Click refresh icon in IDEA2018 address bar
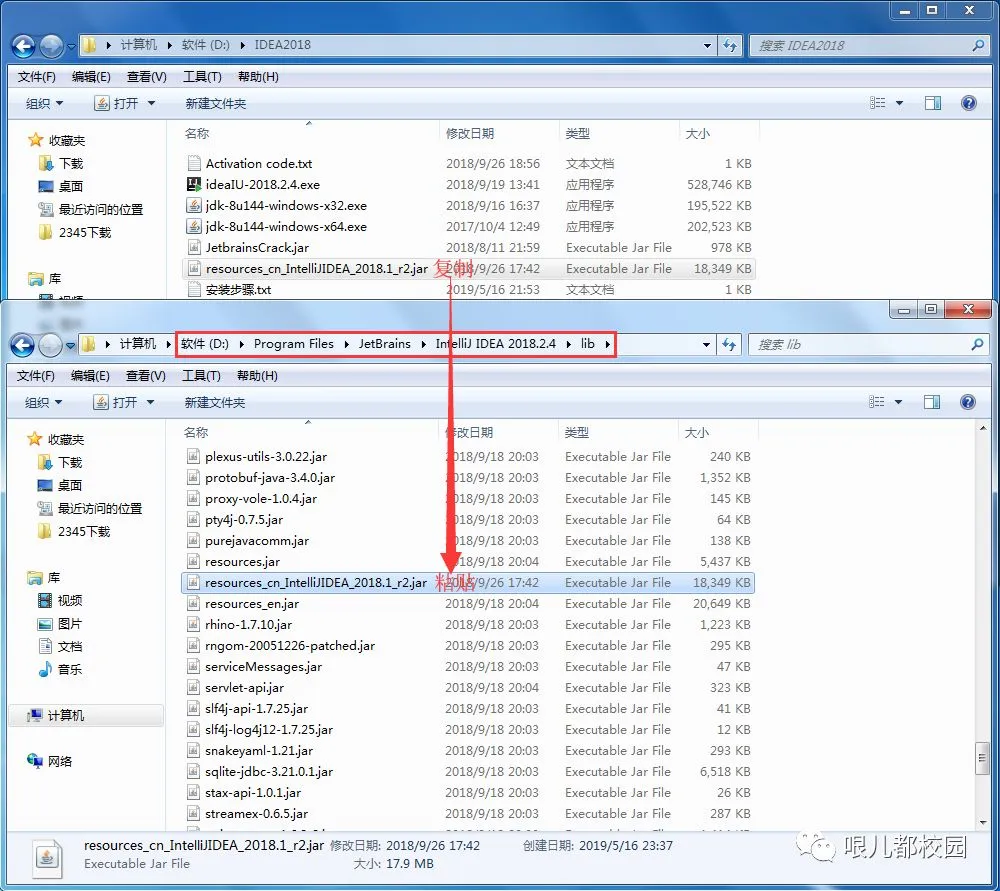This screenshot has width=1000, height=891. [x=730, y=46]
